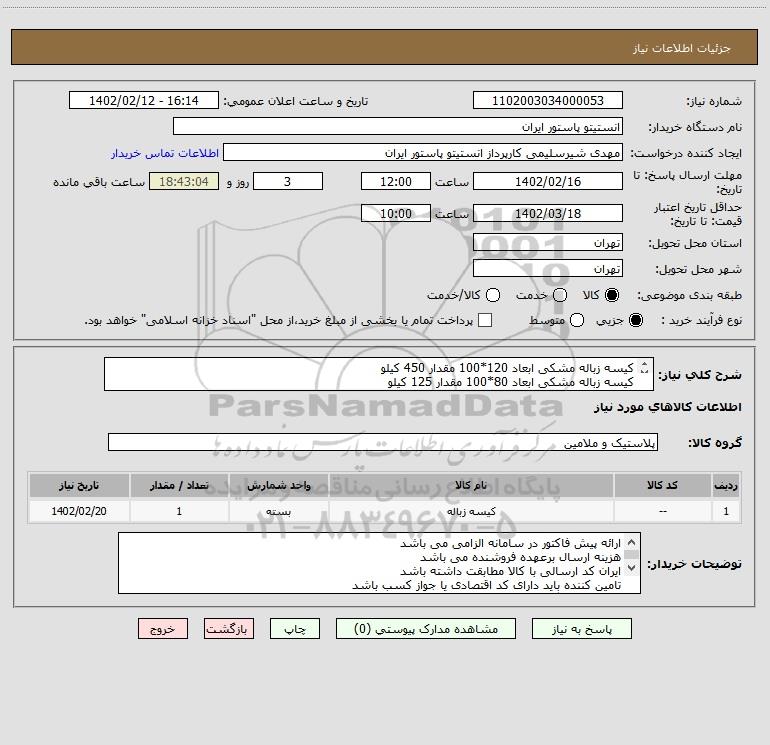Screen dimensions: 770x745
Task: Select the کالا radio button
Action: pyautogui.click(x=612, y=295)
